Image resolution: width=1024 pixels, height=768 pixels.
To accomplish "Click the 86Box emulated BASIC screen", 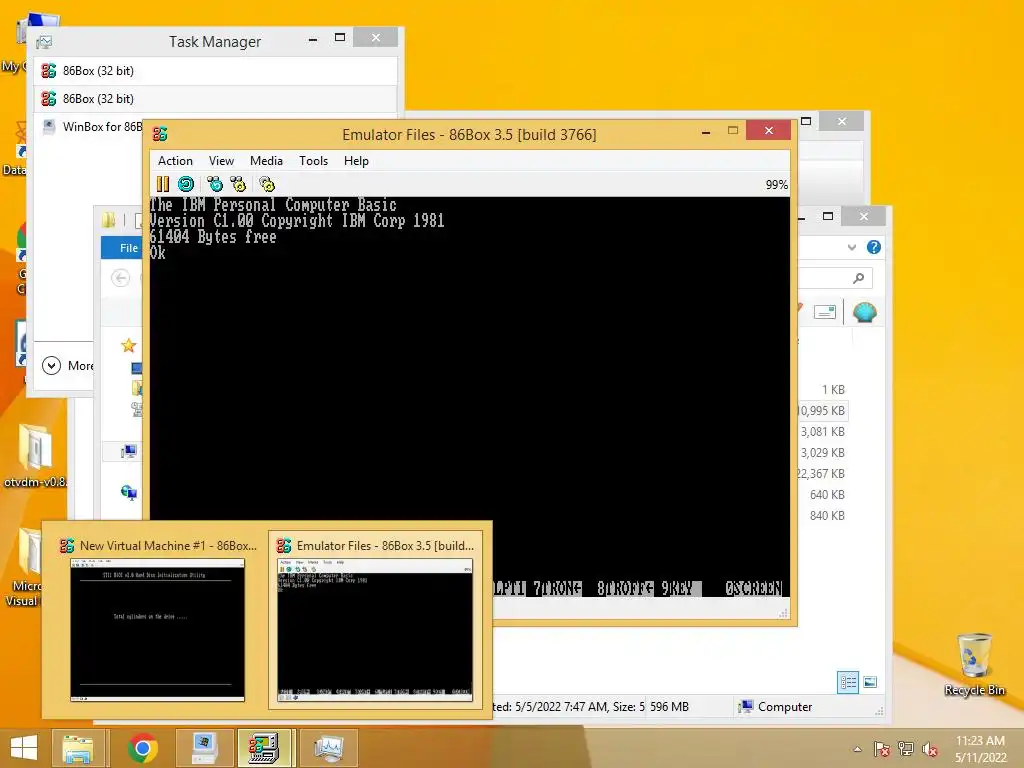I will point(470,396).
